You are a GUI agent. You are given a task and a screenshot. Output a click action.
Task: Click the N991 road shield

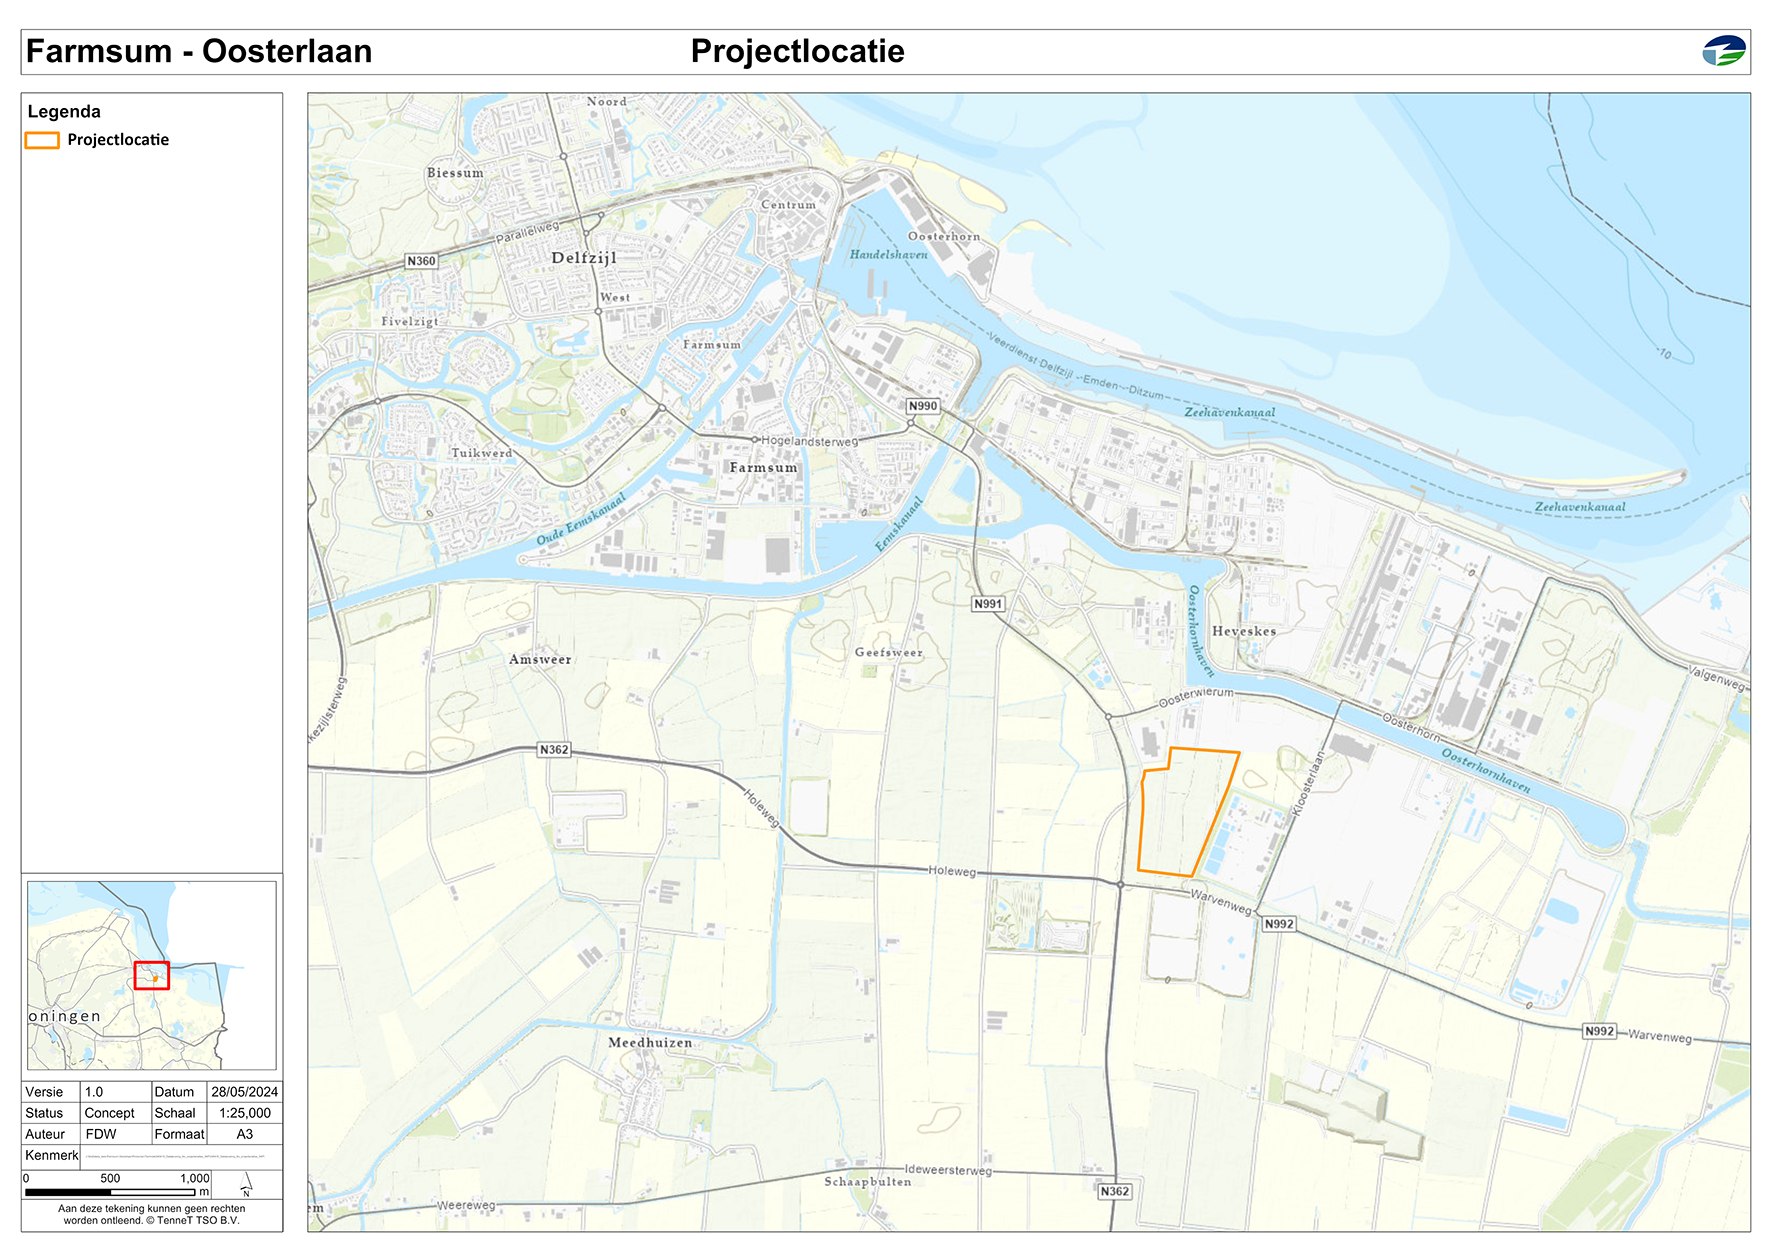[987, 604]
